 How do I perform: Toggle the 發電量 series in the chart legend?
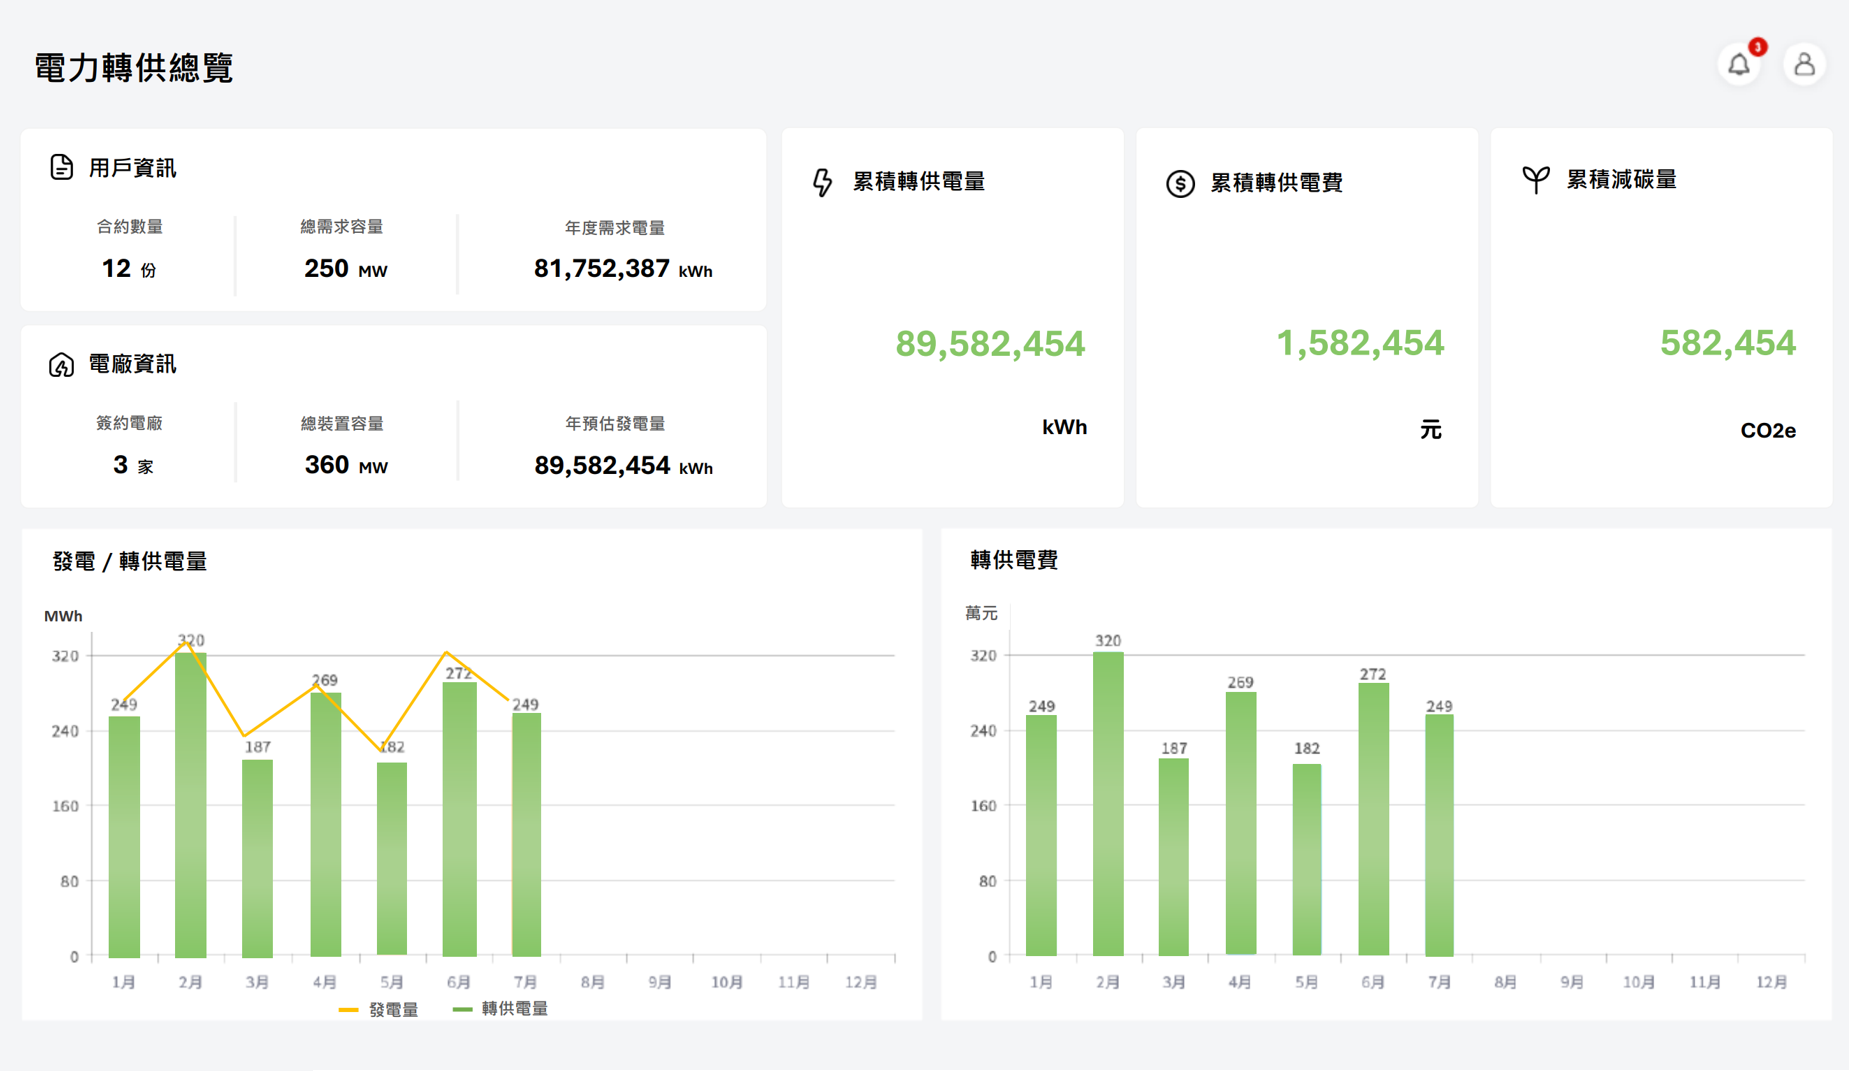coord(393,1009)
